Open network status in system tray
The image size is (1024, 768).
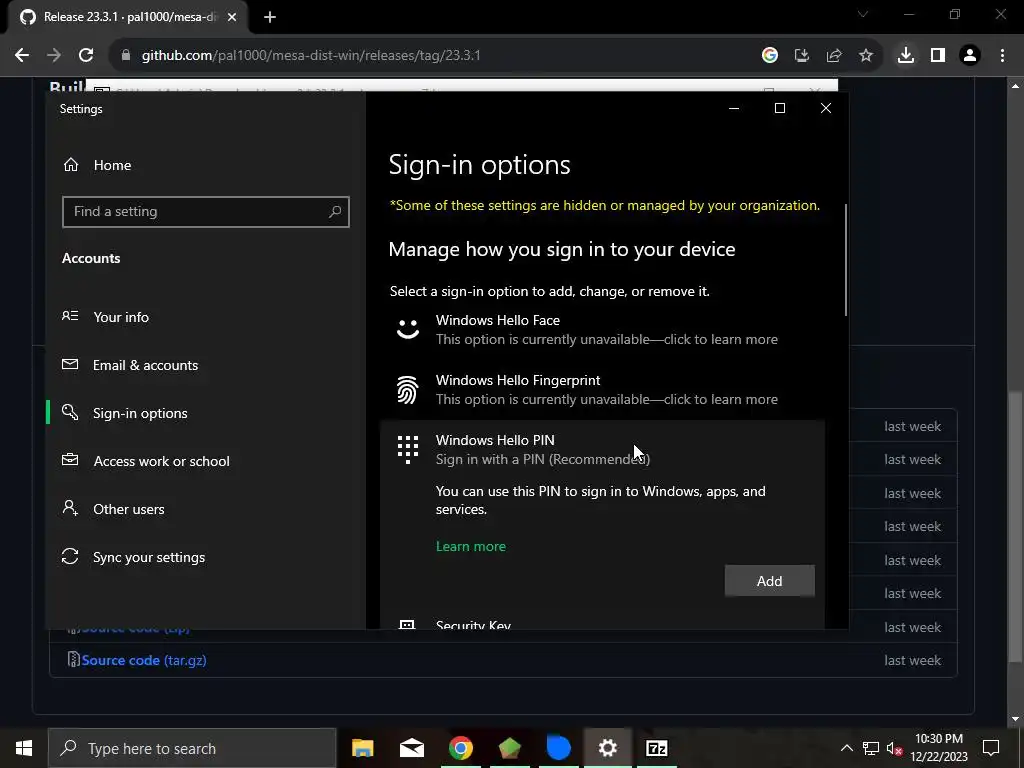pyautogui.click(x=871, y=748)
